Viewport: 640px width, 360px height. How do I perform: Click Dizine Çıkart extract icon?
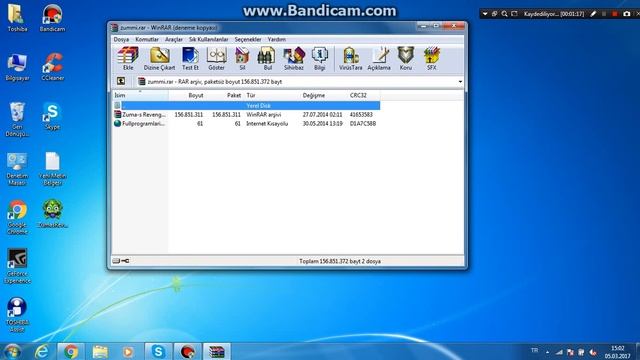(160, 58)
